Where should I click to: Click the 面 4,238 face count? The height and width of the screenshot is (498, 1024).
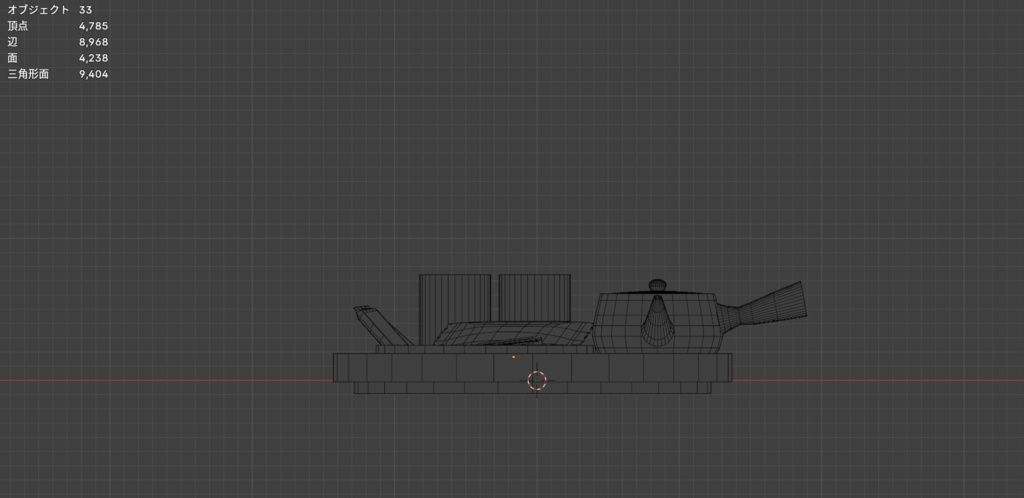(x=57, y=58)
